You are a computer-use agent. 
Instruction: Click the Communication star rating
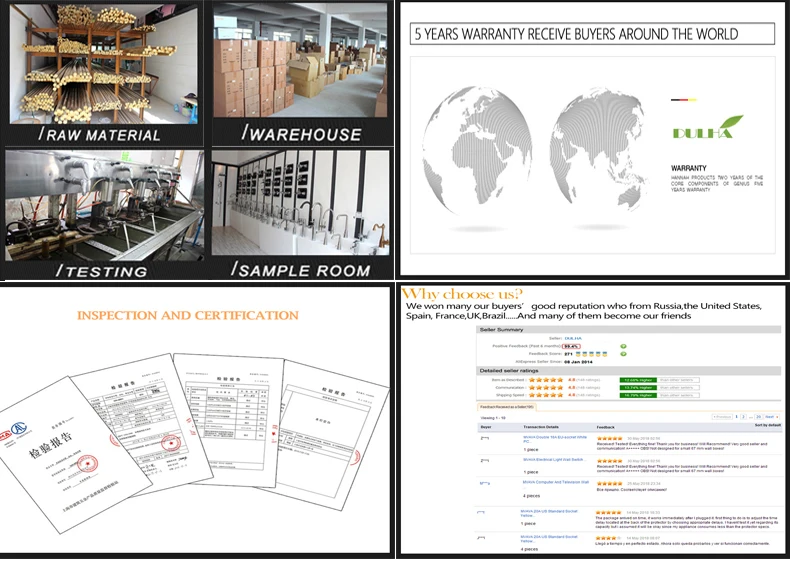[x=546, y=388]
